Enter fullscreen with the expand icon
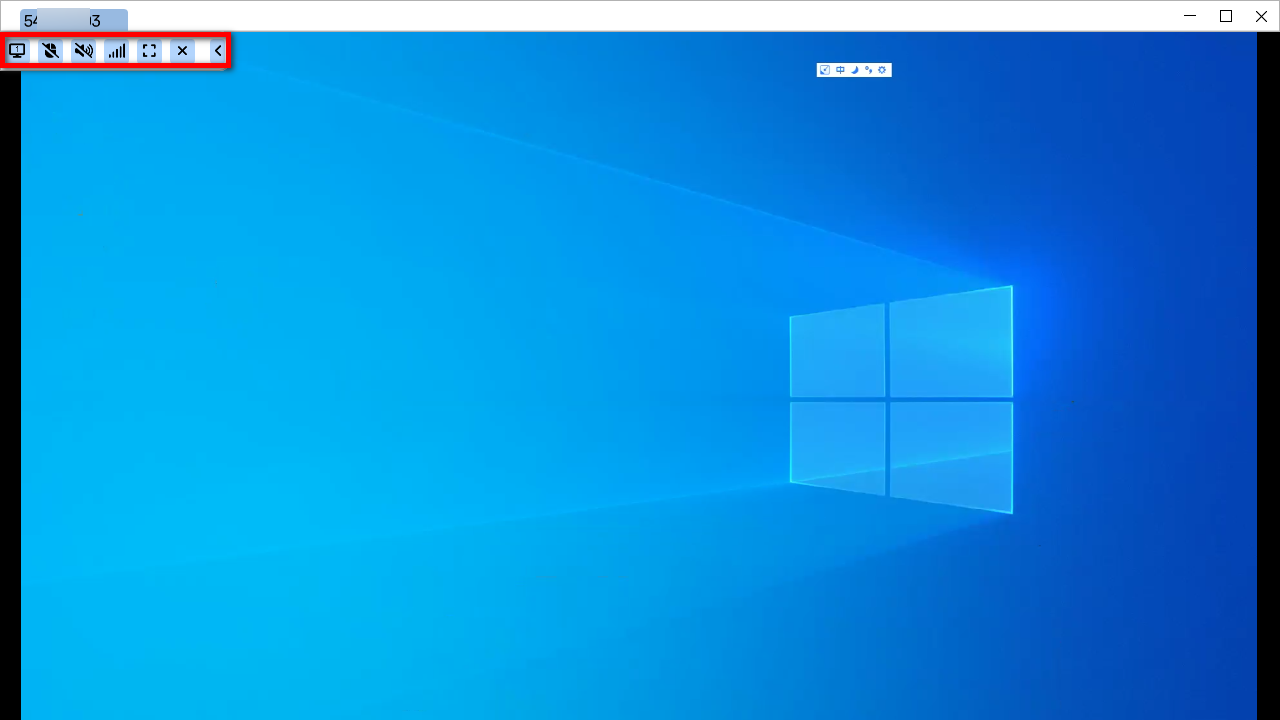 click(149, 50)
